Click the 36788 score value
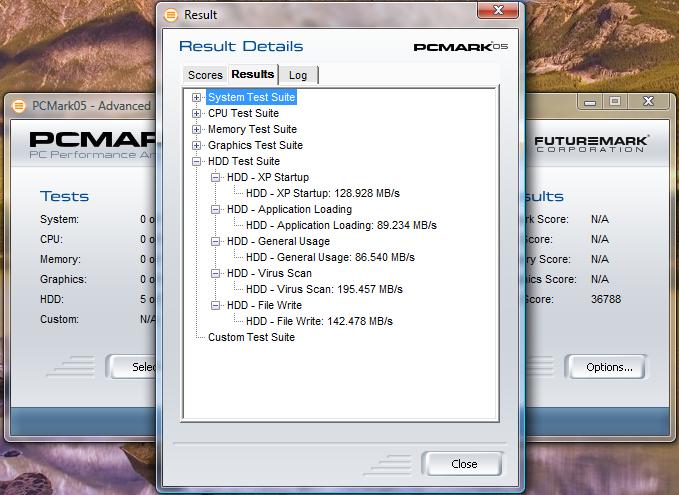The height and width of the screenshot is (495, 679). click(x=606, y=299)
